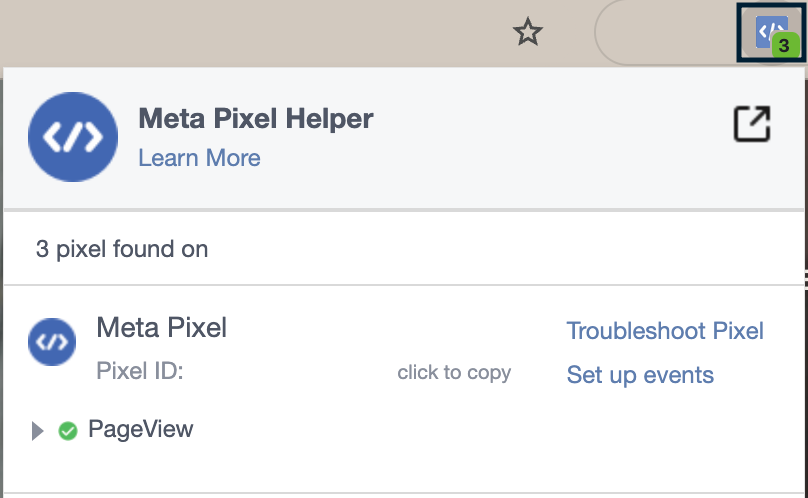Click the Meta Pixel heading
This screenshot has width=808, height=498.
161,327
